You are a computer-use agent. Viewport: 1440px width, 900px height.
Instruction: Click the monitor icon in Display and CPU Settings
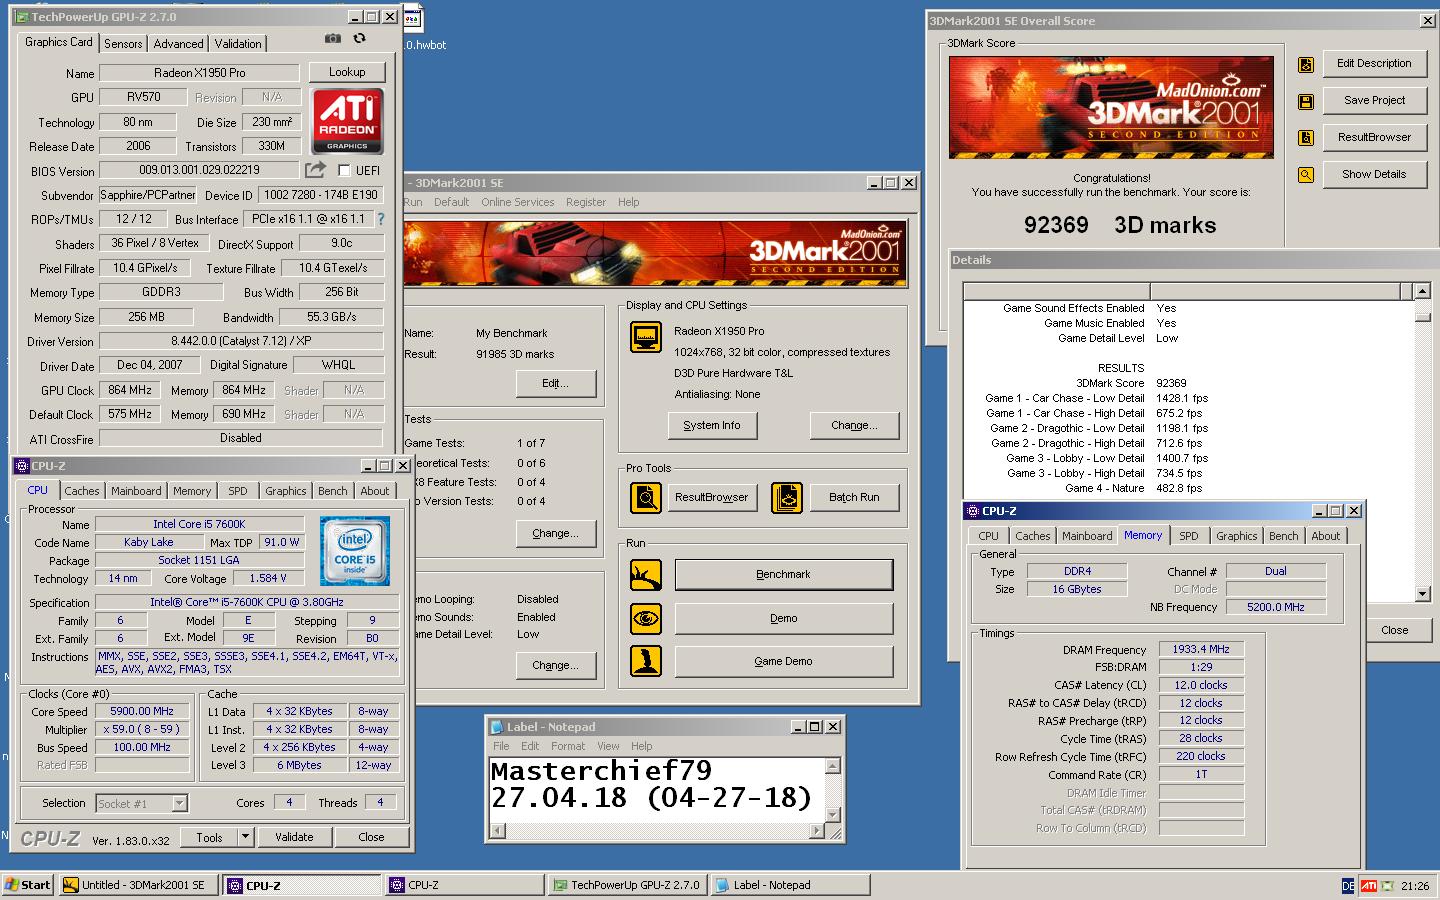coord(646,337)
